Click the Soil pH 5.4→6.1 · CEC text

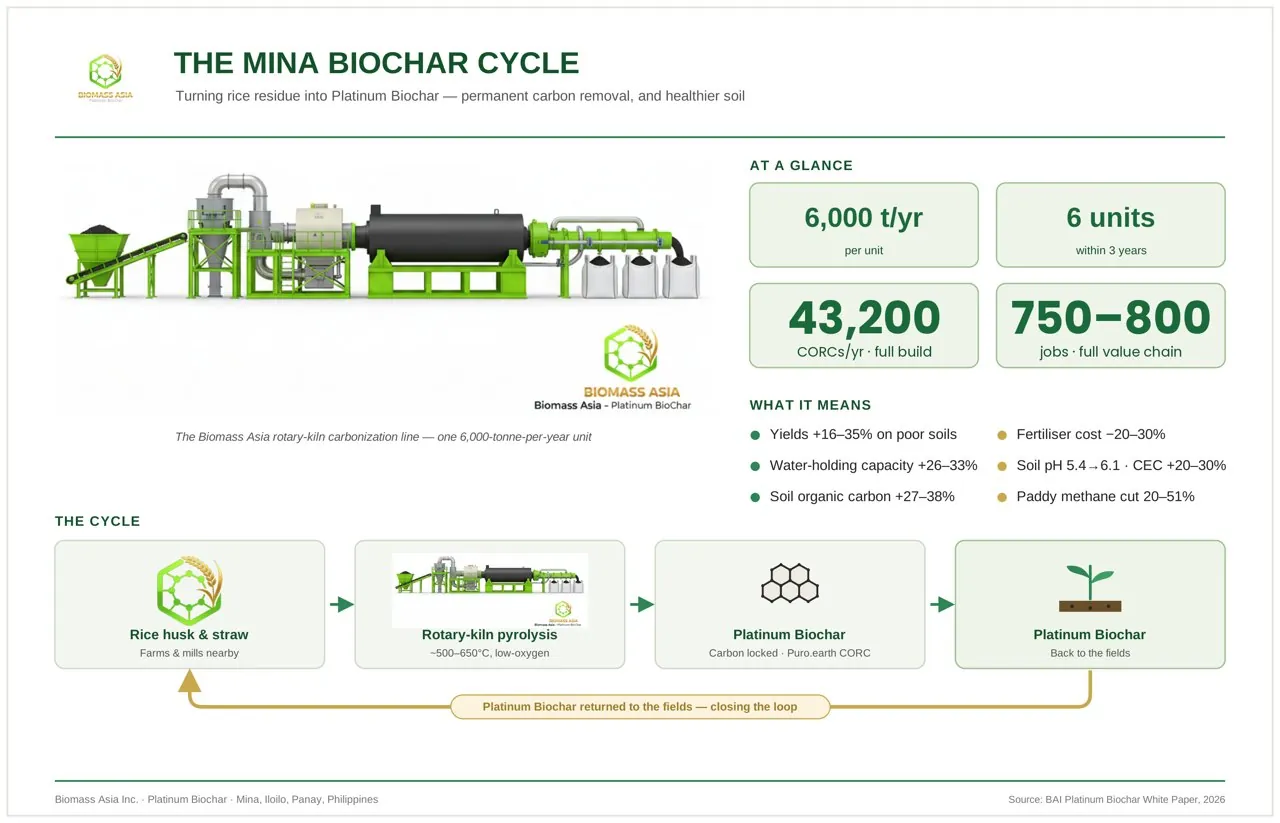coord(1121,465)
